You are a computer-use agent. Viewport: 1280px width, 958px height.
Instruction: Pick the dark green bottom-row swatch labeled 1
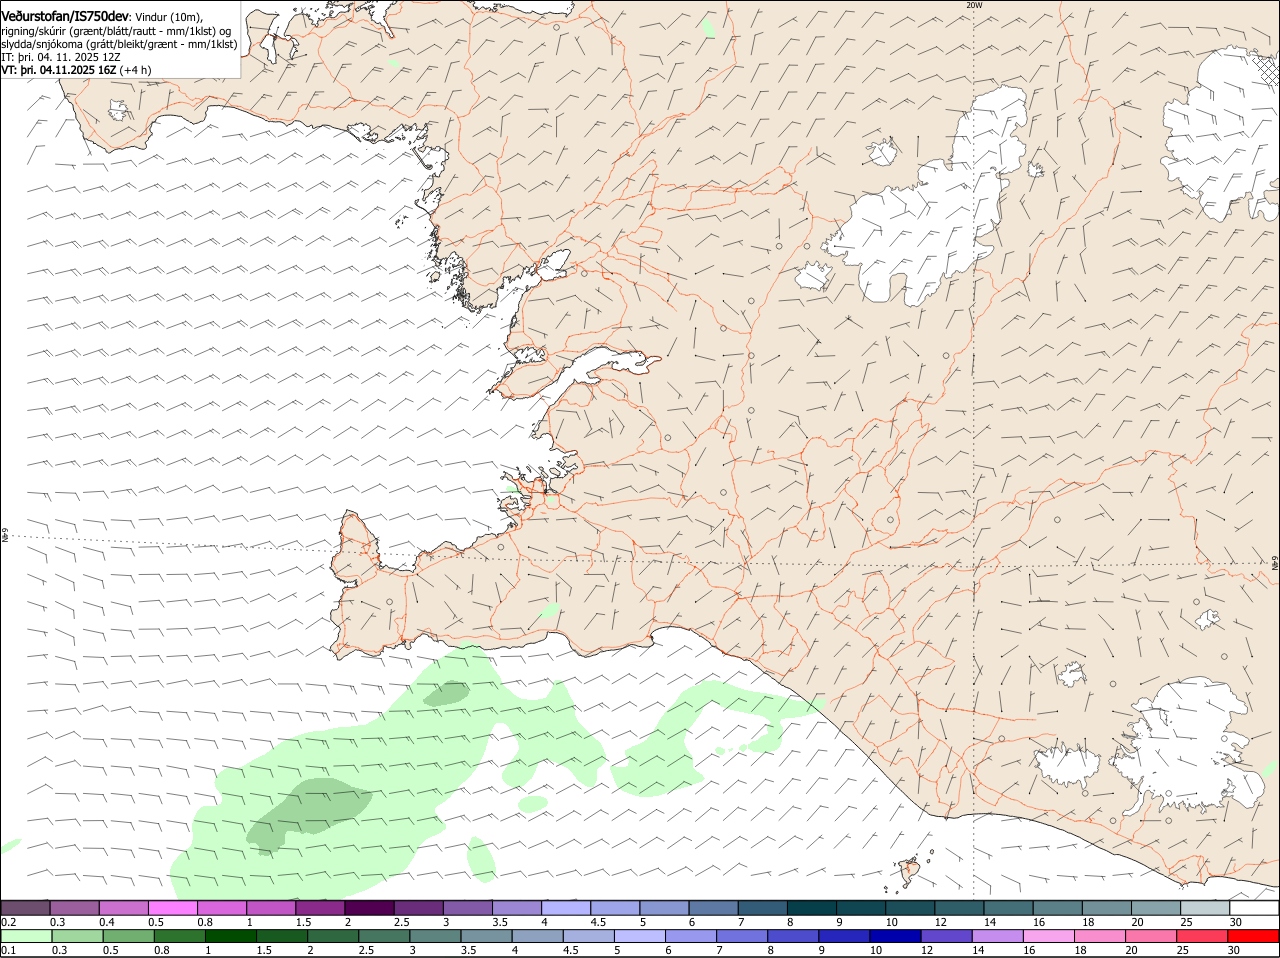(230, 936)
